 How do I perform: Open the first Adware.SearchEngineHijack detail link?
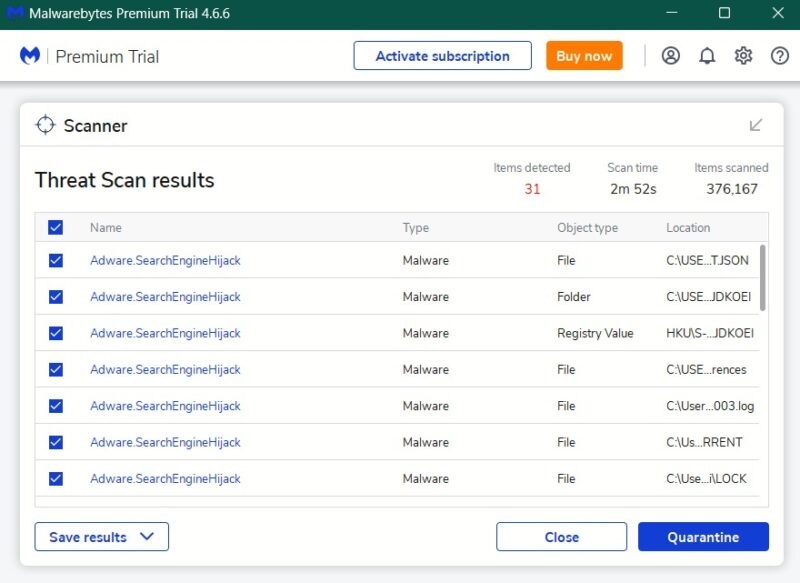[165, 260]
